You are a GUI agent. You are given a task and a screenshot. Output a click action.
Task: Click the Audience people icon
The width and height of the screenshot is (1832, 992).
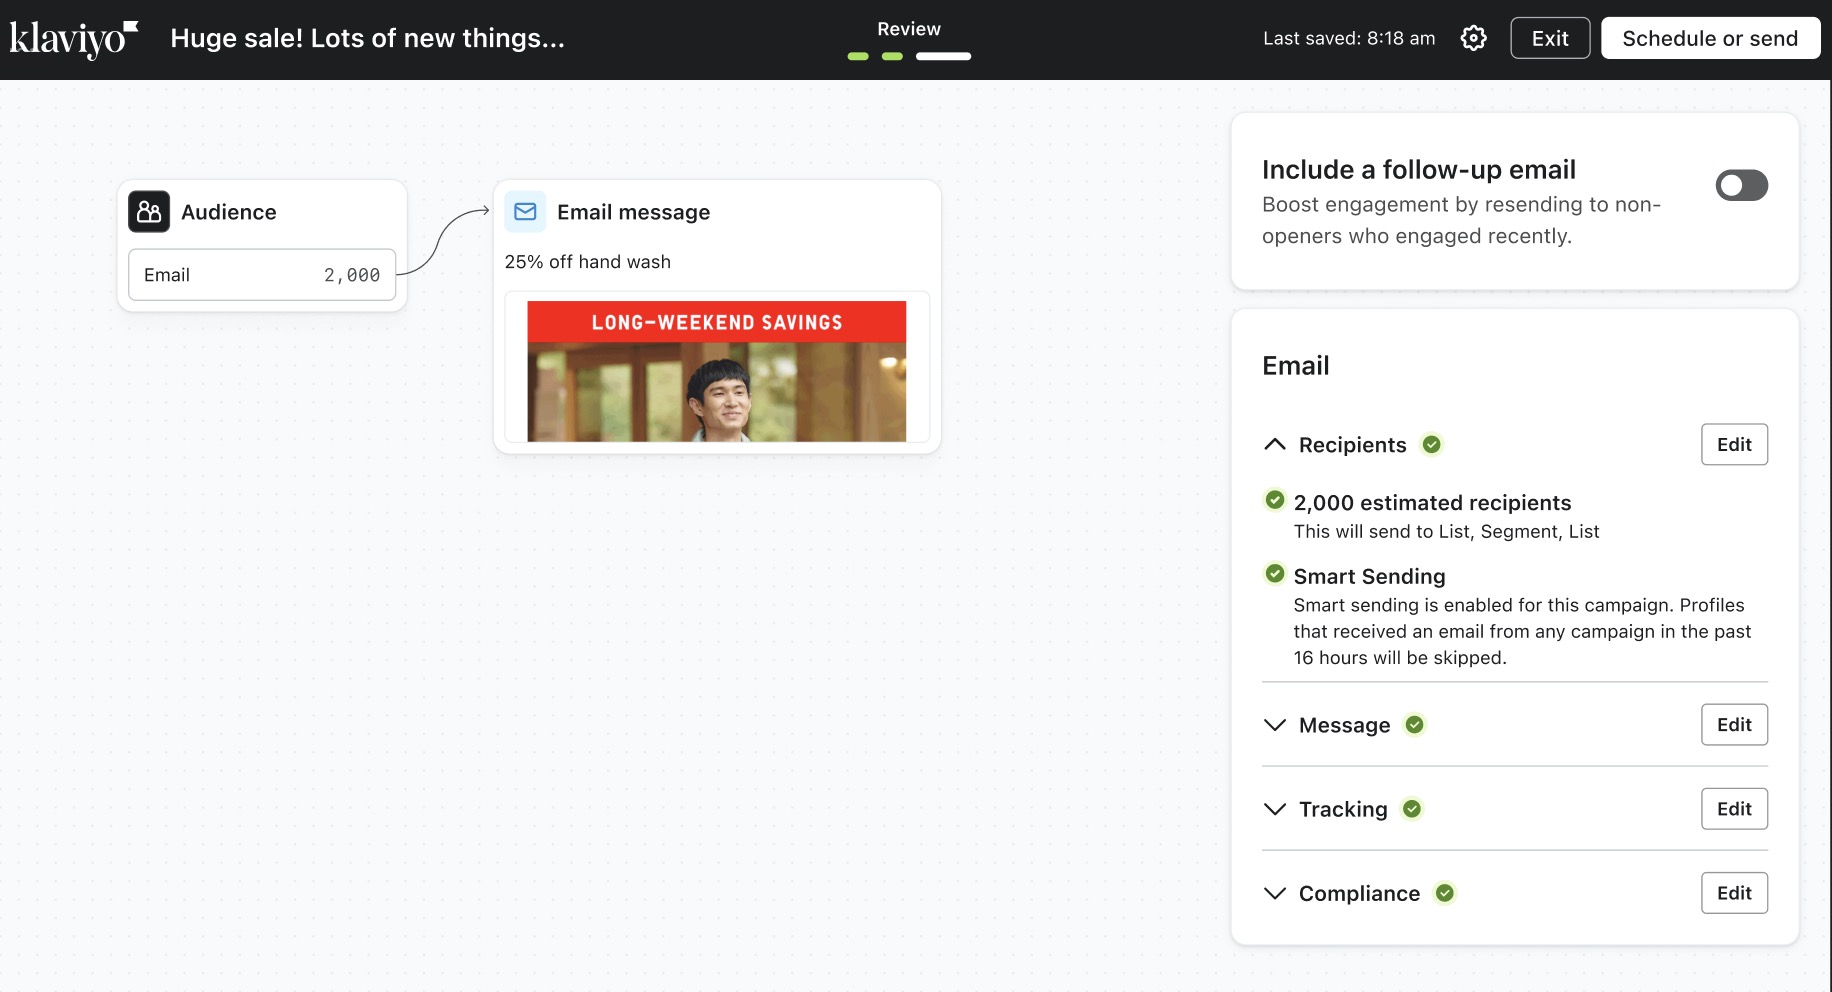[149, 212]
